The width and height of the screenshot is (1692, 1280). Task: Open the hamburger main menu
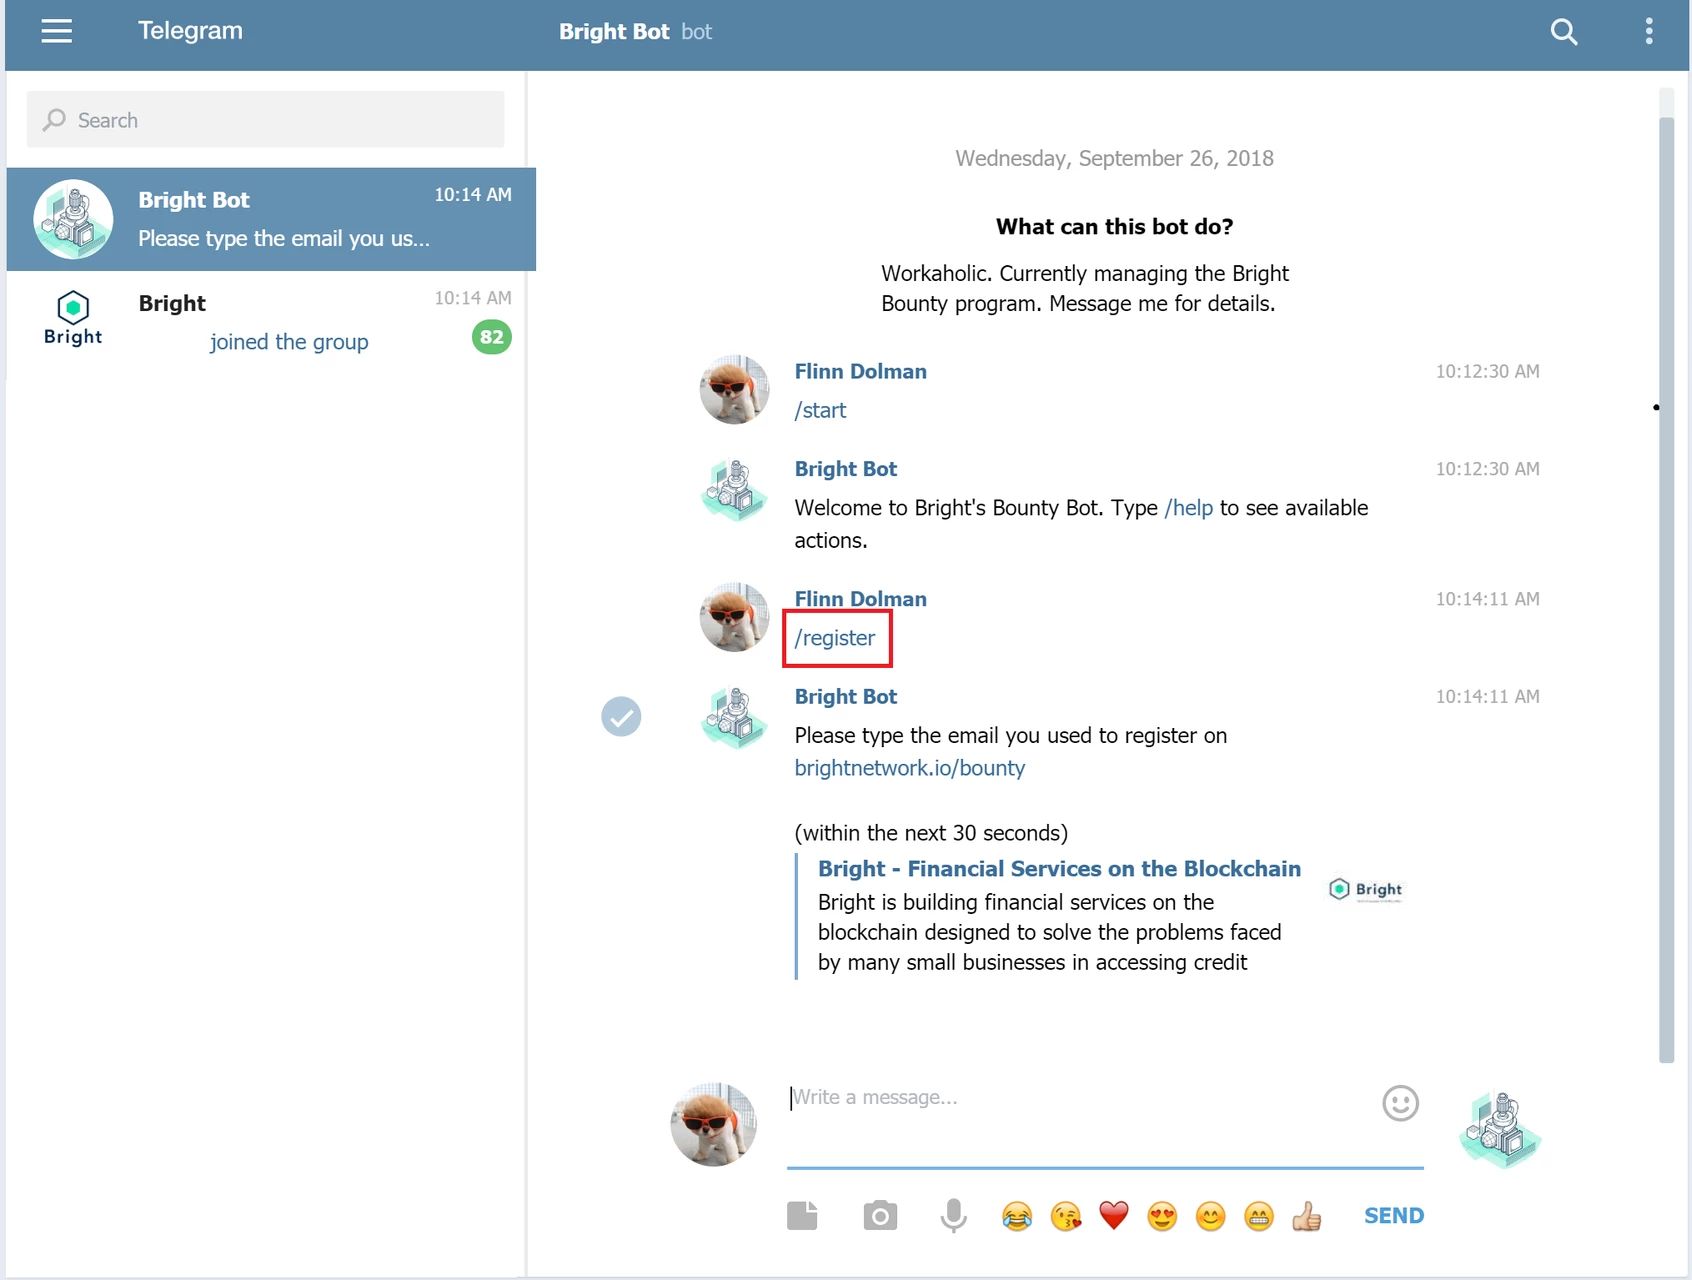point(57,31)
